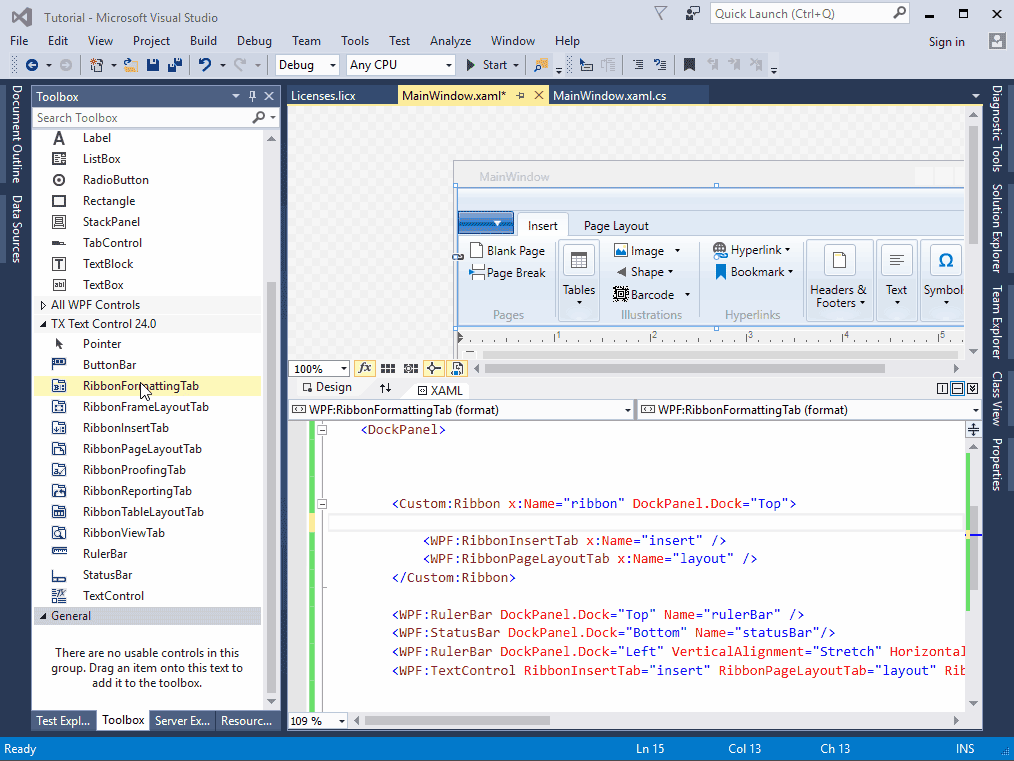Click the Open File folder icon

coord(132,65)
